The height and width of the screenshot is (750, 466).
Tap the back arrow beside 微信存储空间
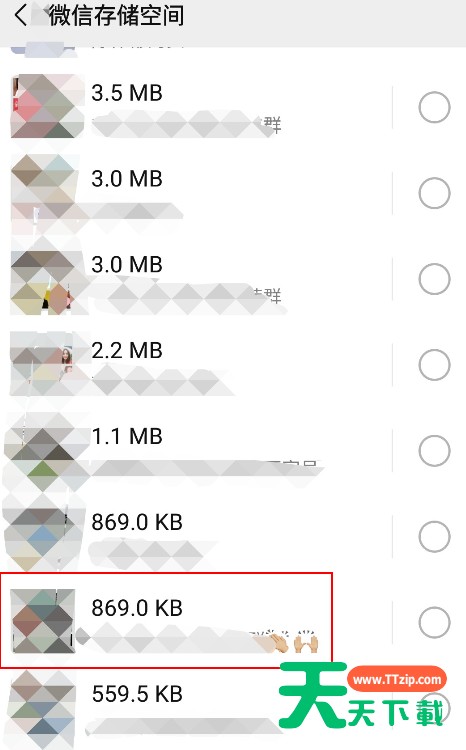[x=20, y=15]
